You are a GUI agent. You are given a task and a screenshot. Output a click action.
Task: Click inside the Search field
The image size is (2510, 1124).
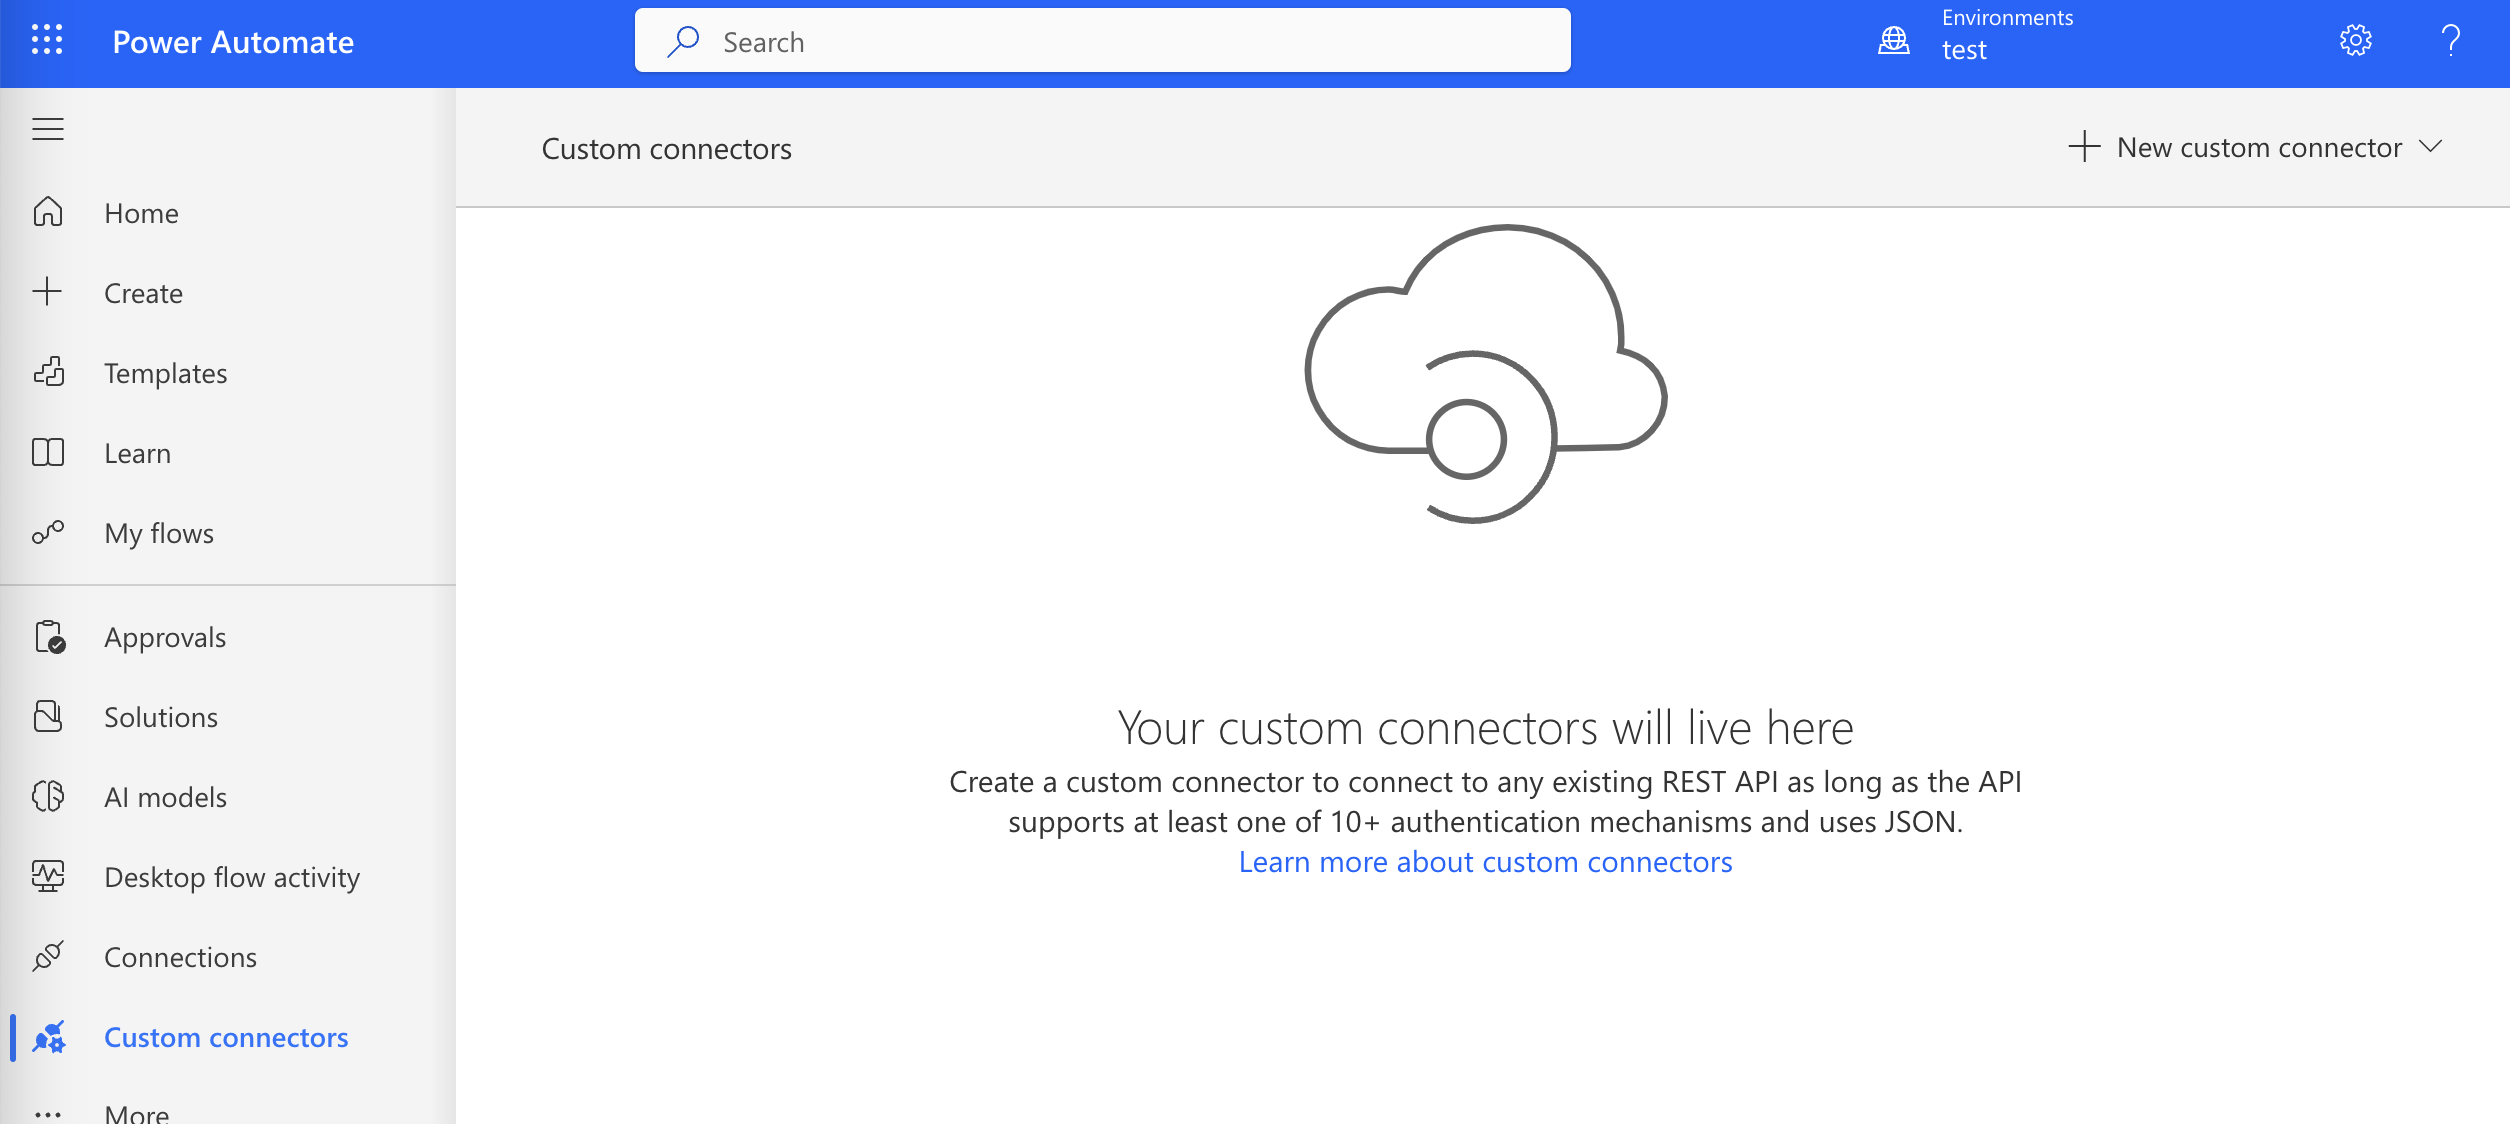click(x=1100, y=40)
